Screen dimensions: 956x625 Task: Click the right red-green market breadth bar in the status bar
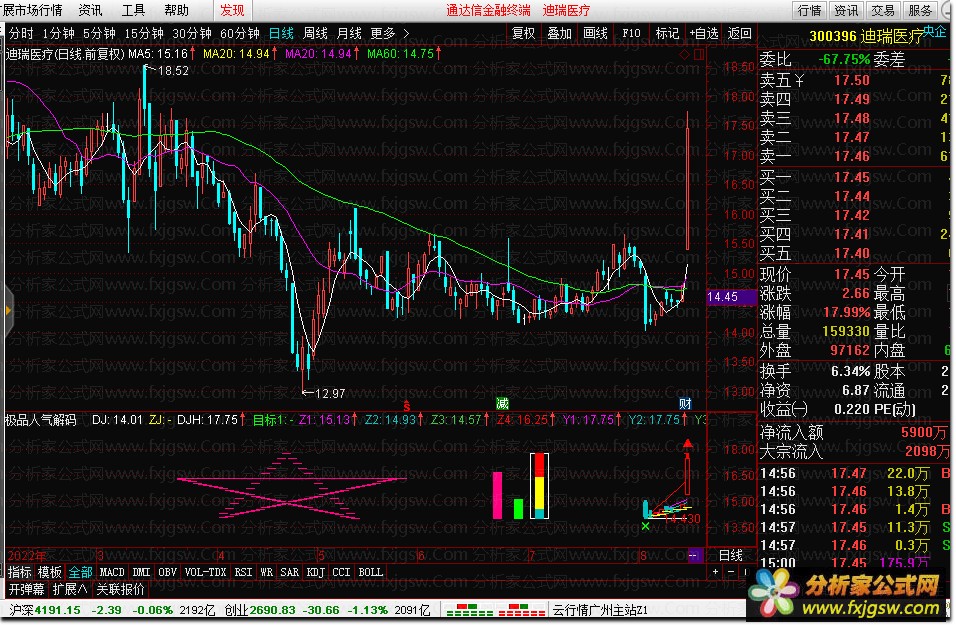pos(521,610)
